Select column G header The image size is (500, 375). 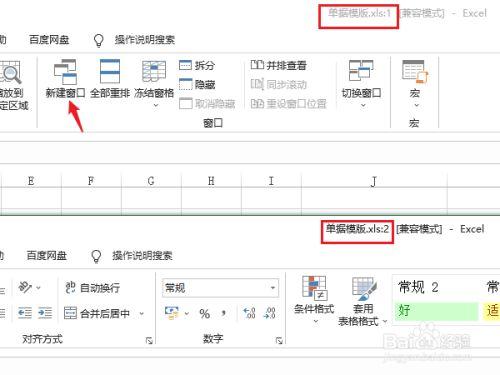click(151, 181)
